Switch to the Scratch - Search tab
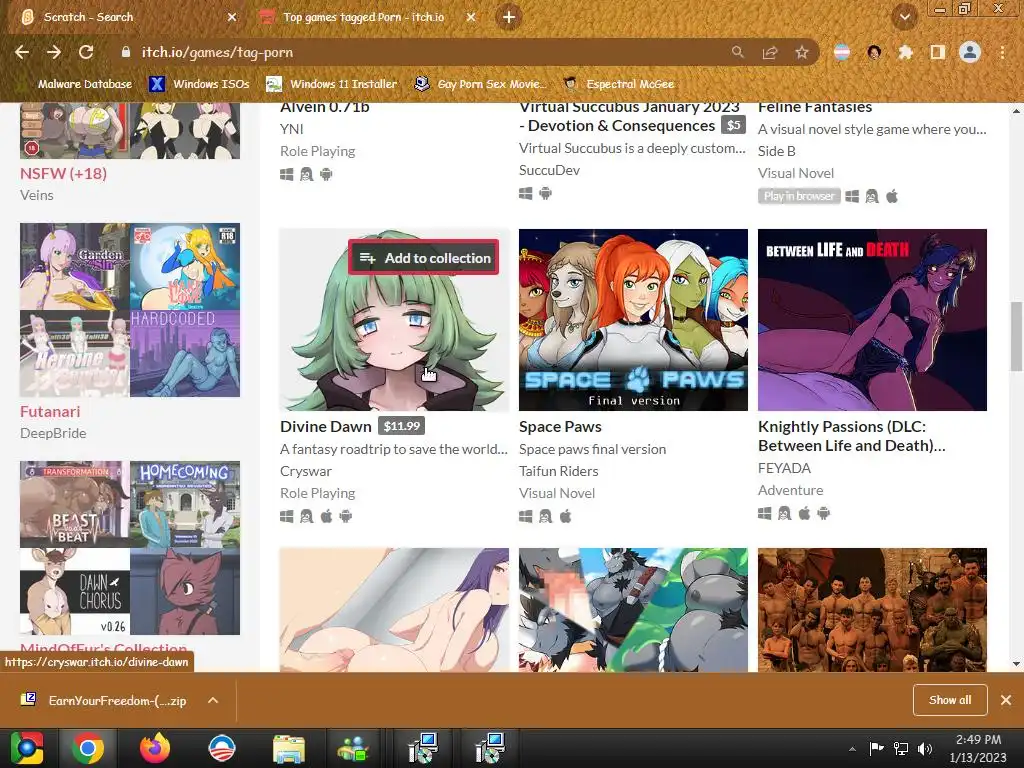The image size is (1024, 768). point(124,17)
